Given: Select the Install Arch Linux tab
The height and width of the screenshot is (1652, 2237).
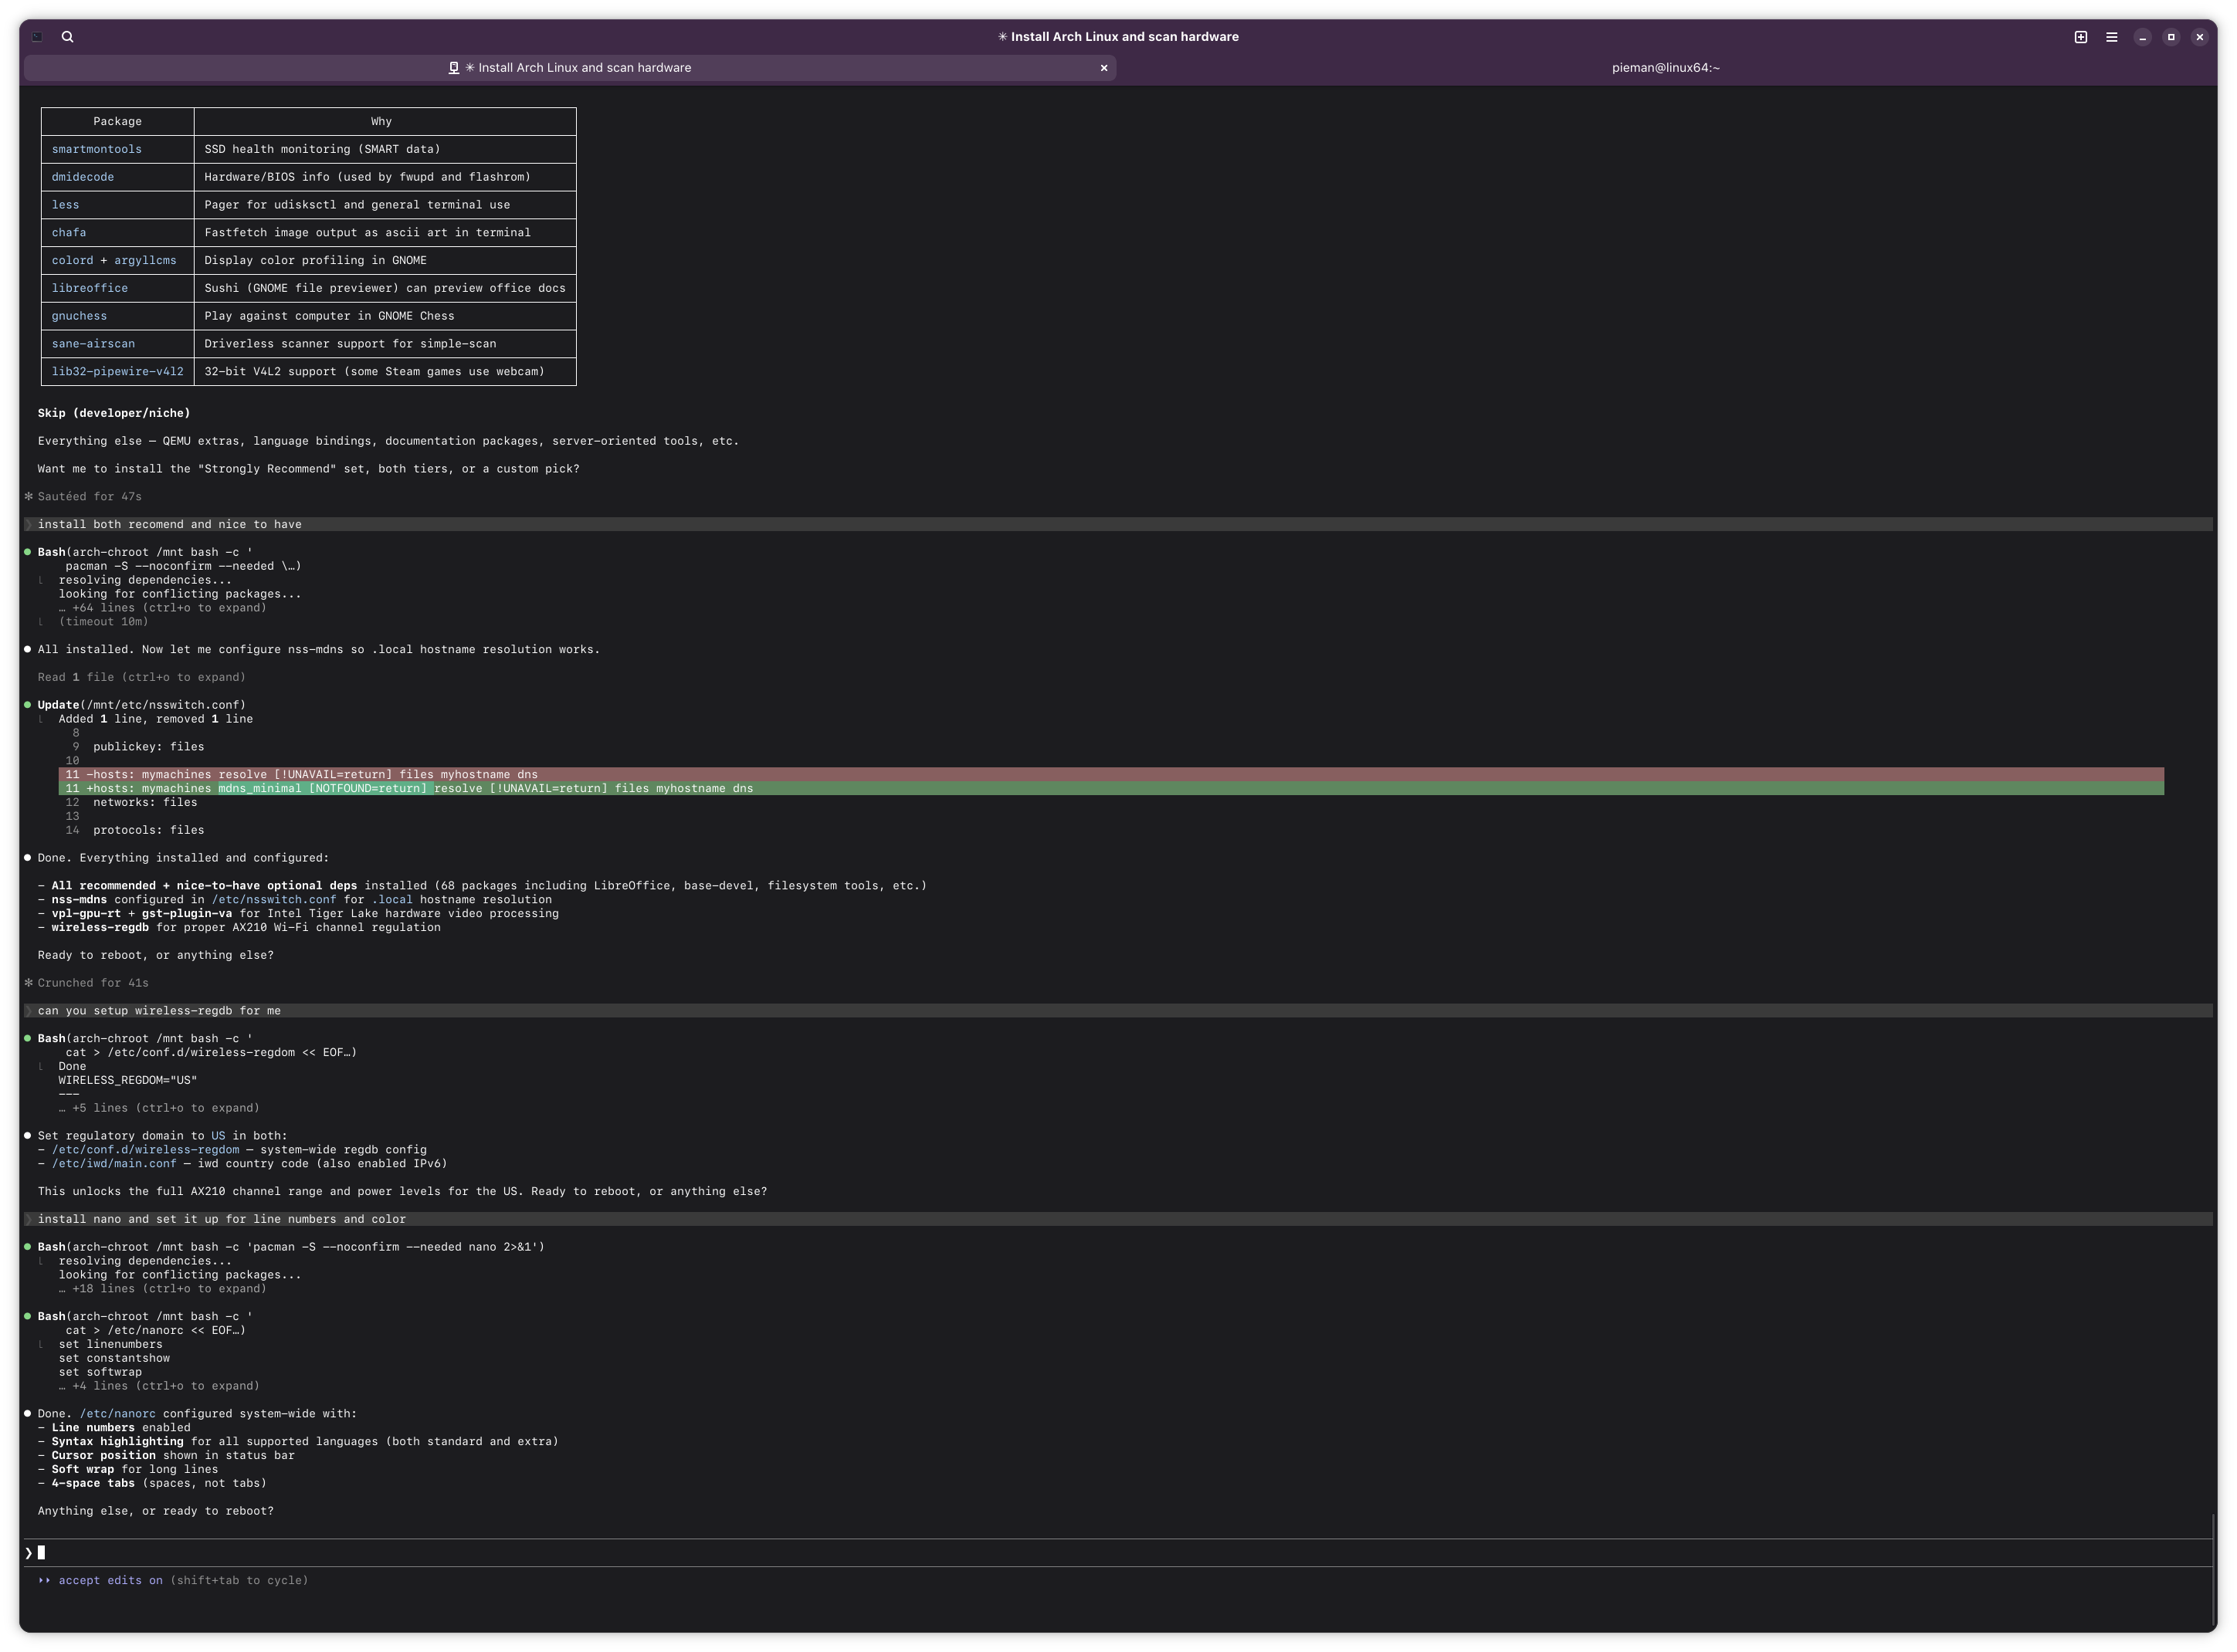Looking at the screenshot, I should 570,68.
